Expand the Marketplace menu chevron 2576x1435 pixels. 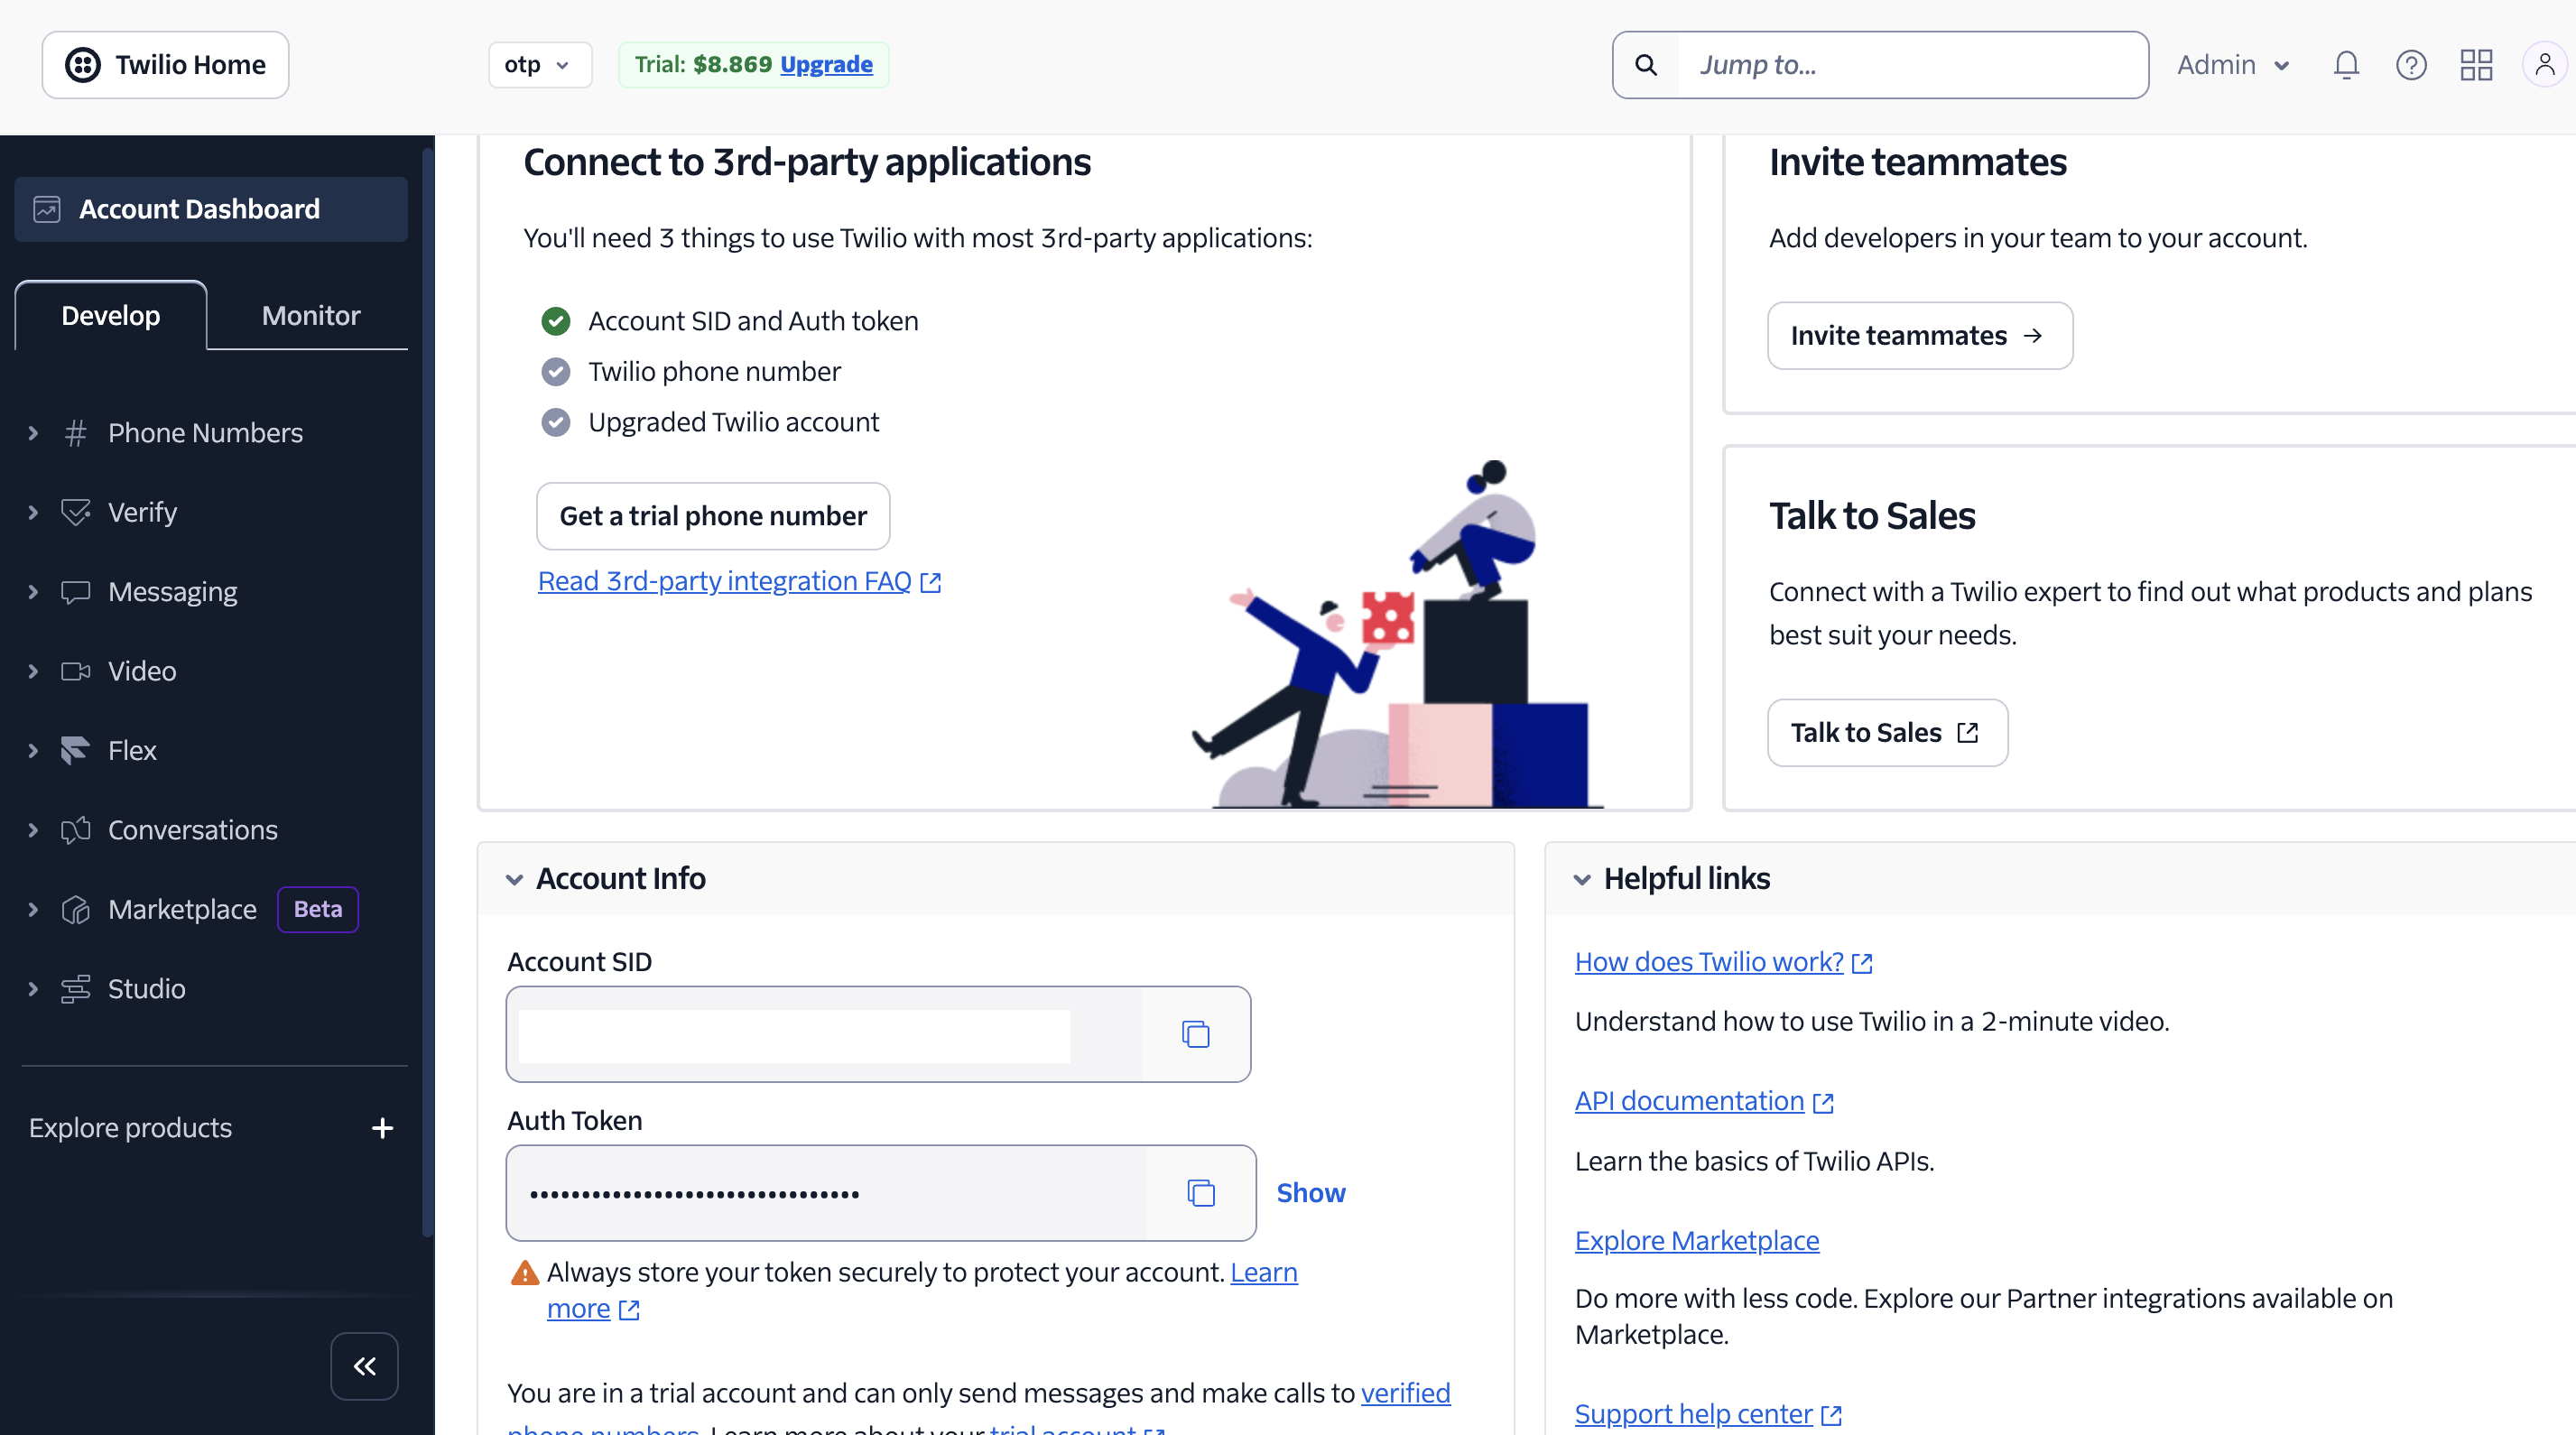[33, 909]
